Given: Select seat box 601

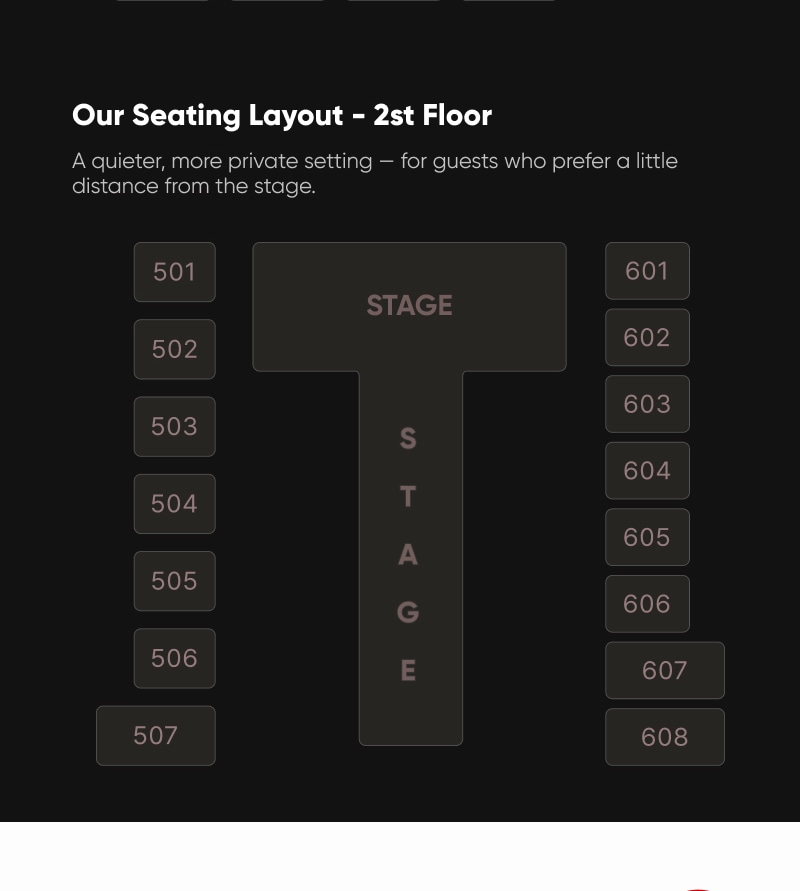Looking at the screenshot, I should (x=647, y=270).
